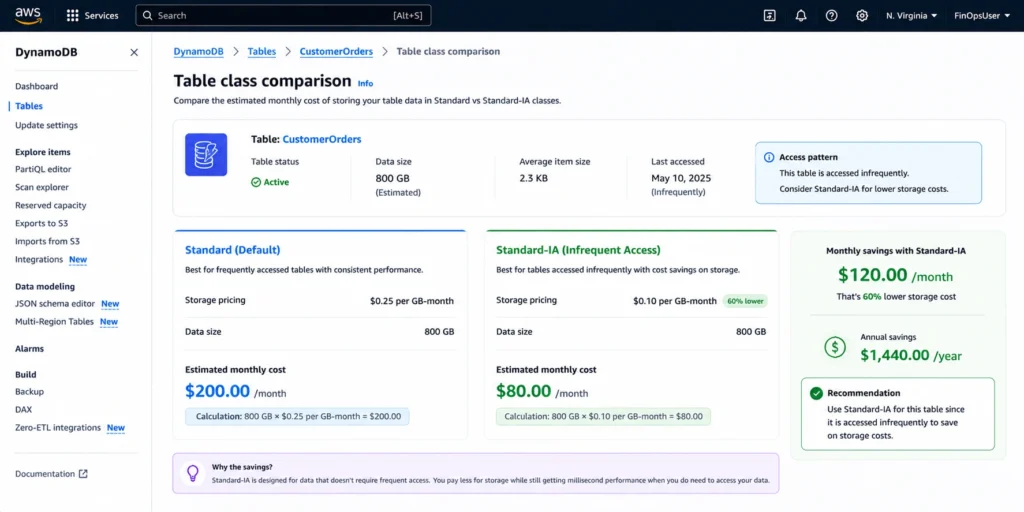
Task: Go to Dashboard in the sidebar
Action: pos(37,86)
